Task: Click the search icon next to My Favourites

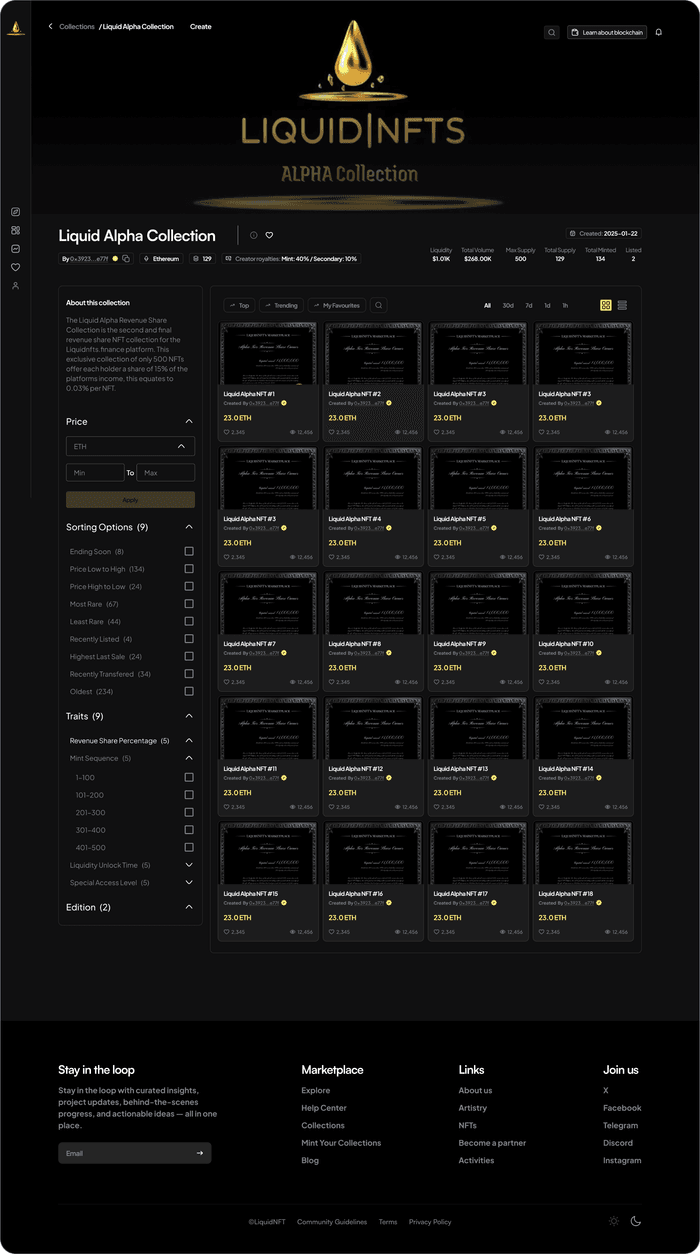Action: (379, 305)
